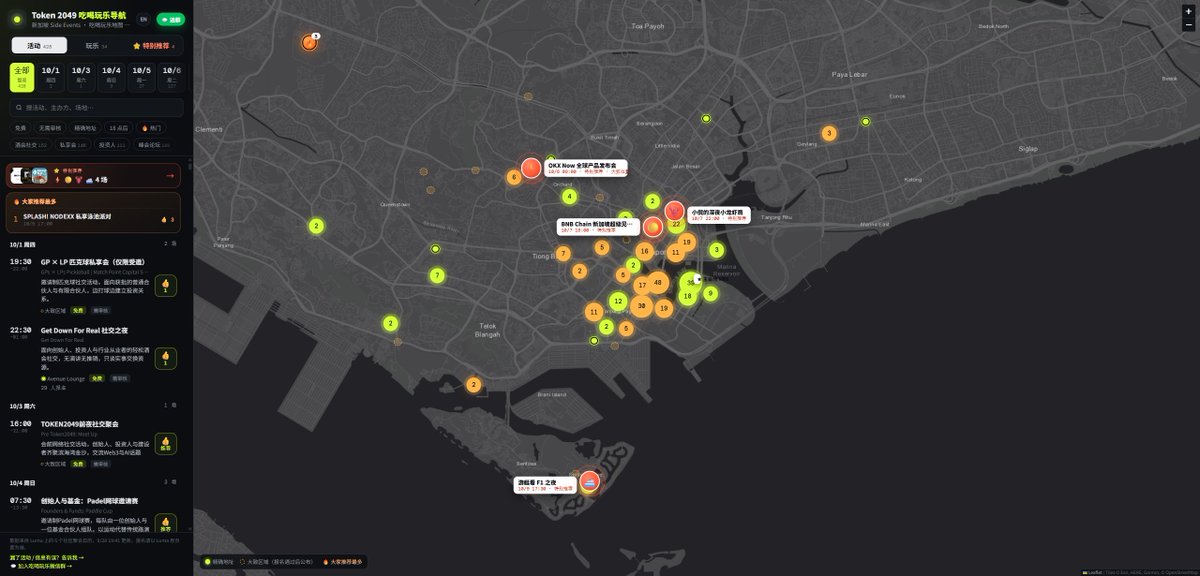Select the 10/5 date filter

142,77
